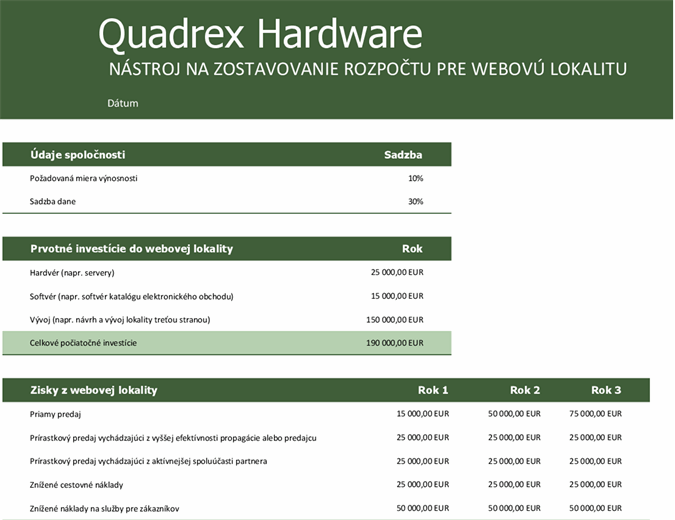Image resolution: width=675 pixels, height=520 pixels.
Task: Edit the 10% required rate of return cell
Action: (415, 178)
